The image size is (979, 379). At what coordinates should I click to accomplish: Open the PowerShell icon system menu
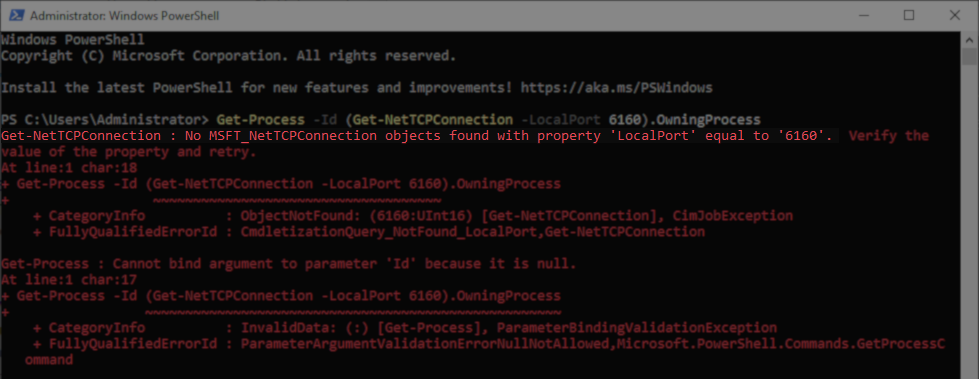pyautogui.click(x=16, y=15)
